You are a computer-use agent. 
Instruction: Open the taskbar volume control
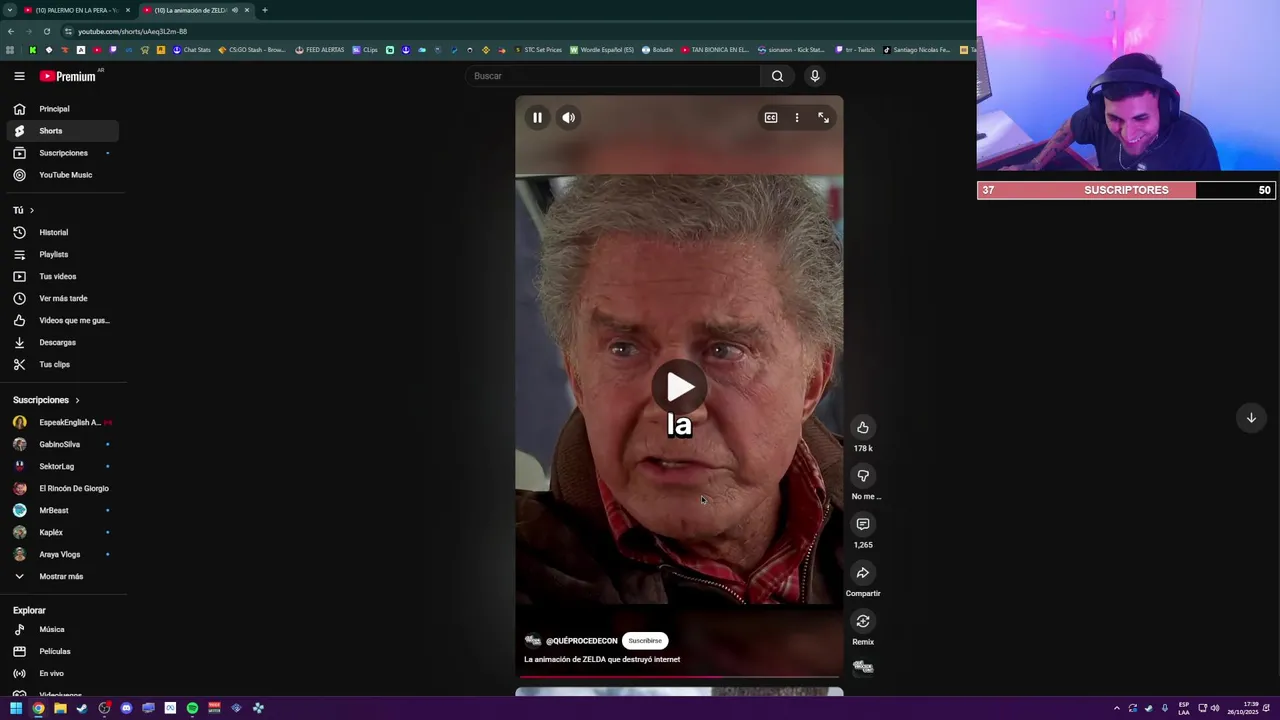(1215, 708)
